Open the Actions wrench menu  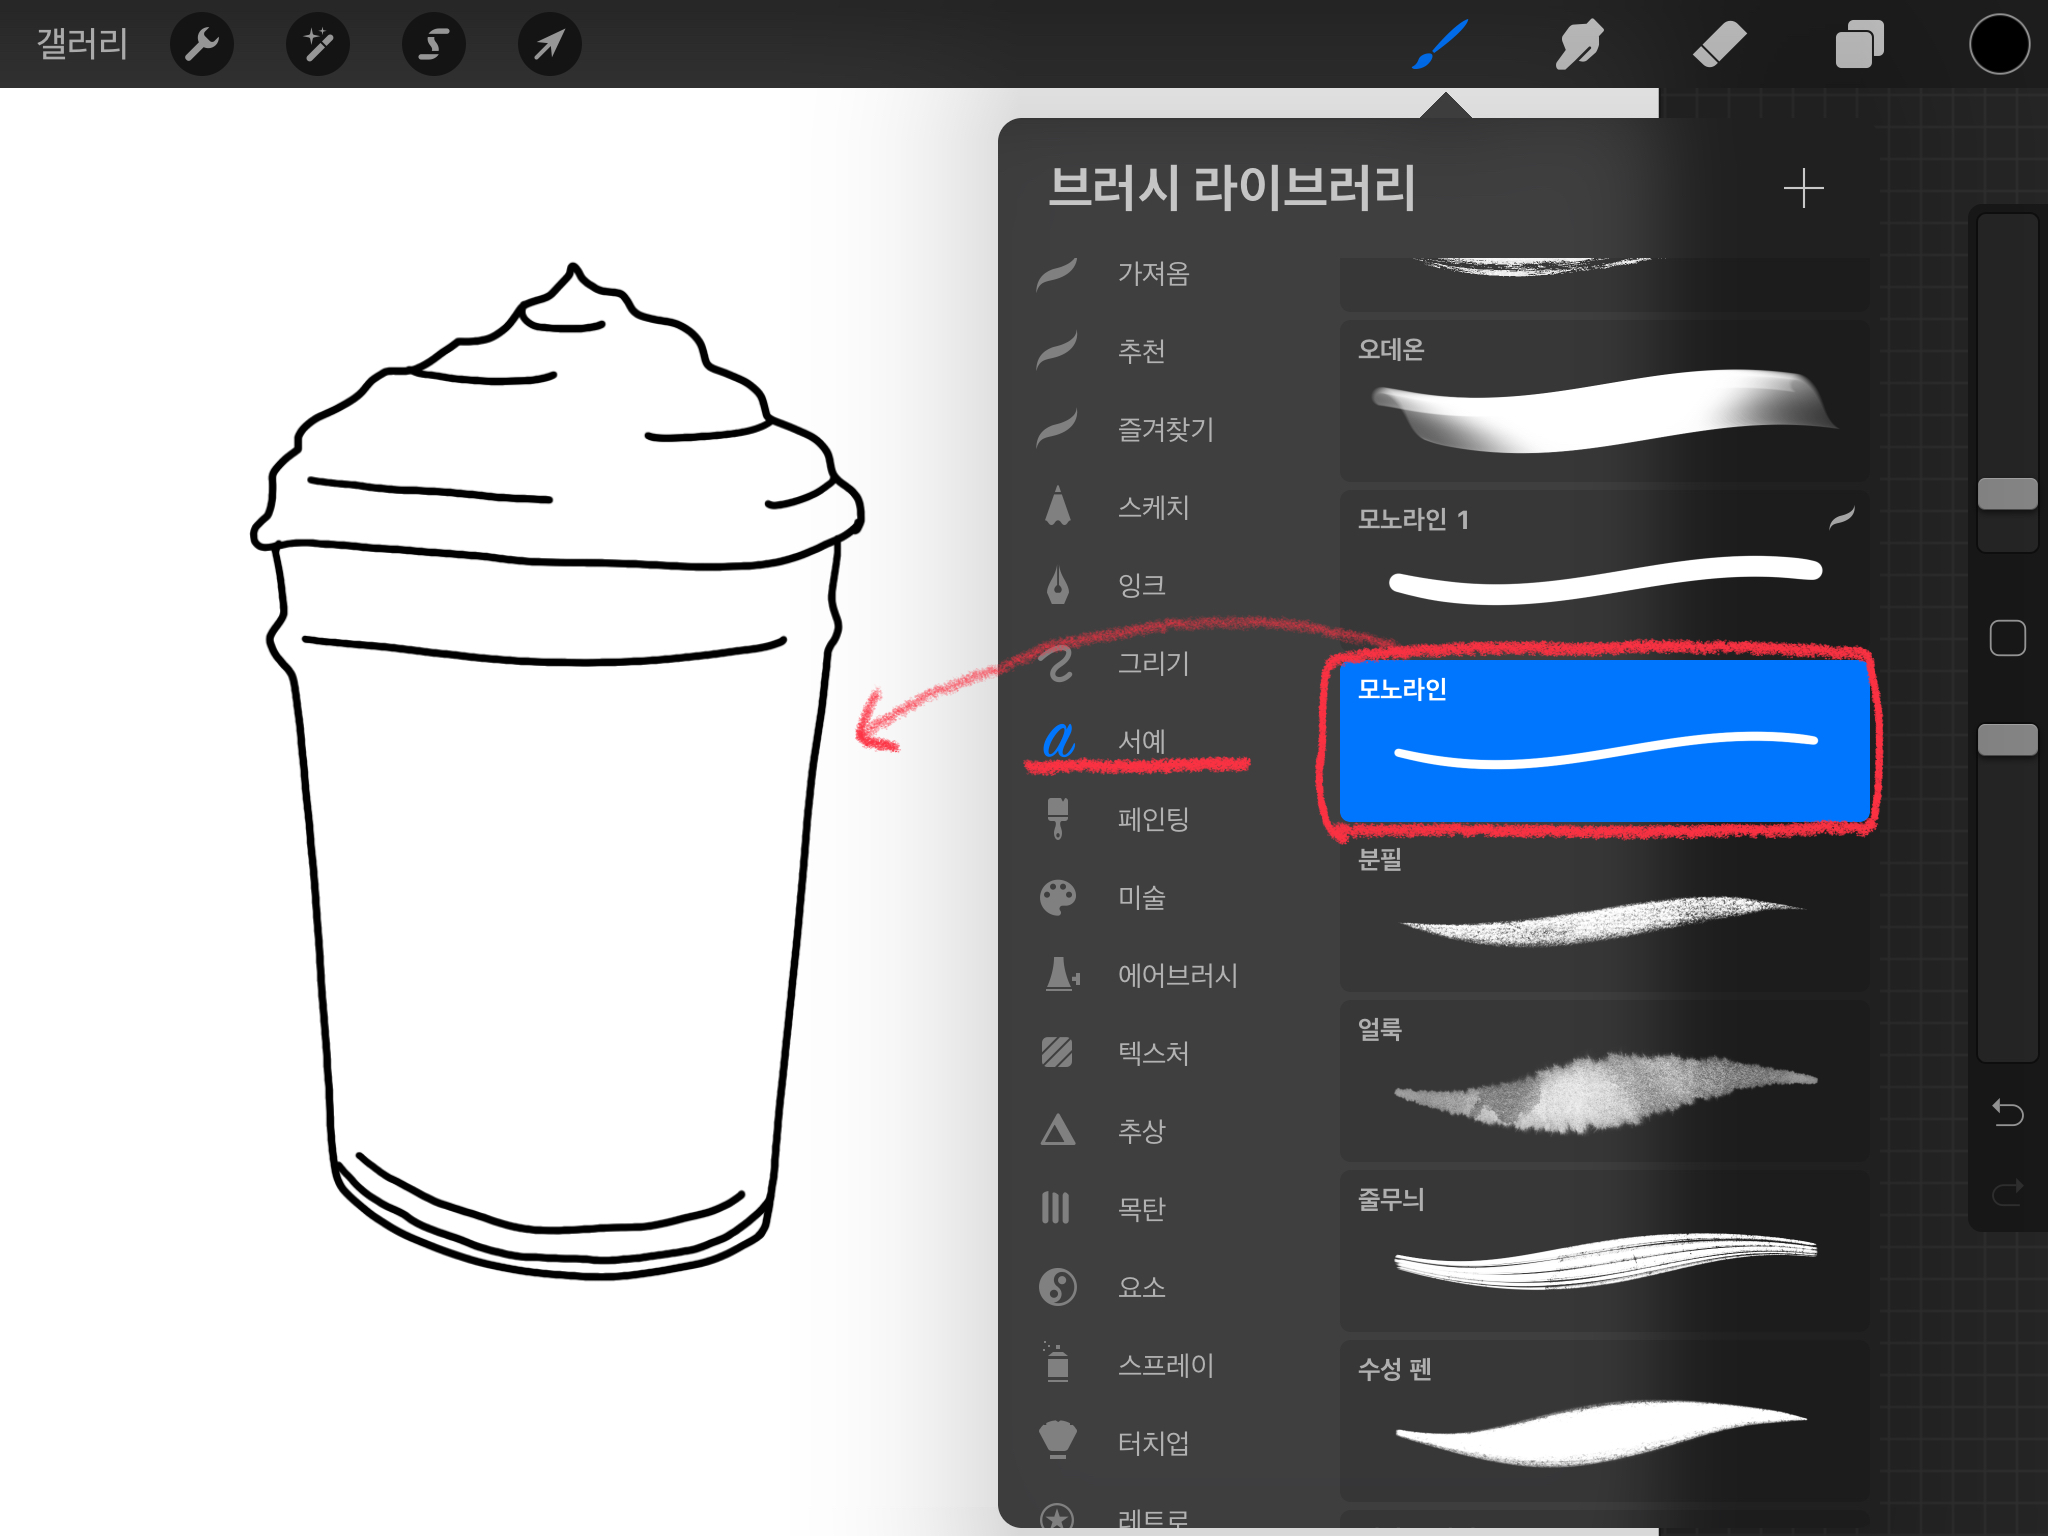coord(202,44)
